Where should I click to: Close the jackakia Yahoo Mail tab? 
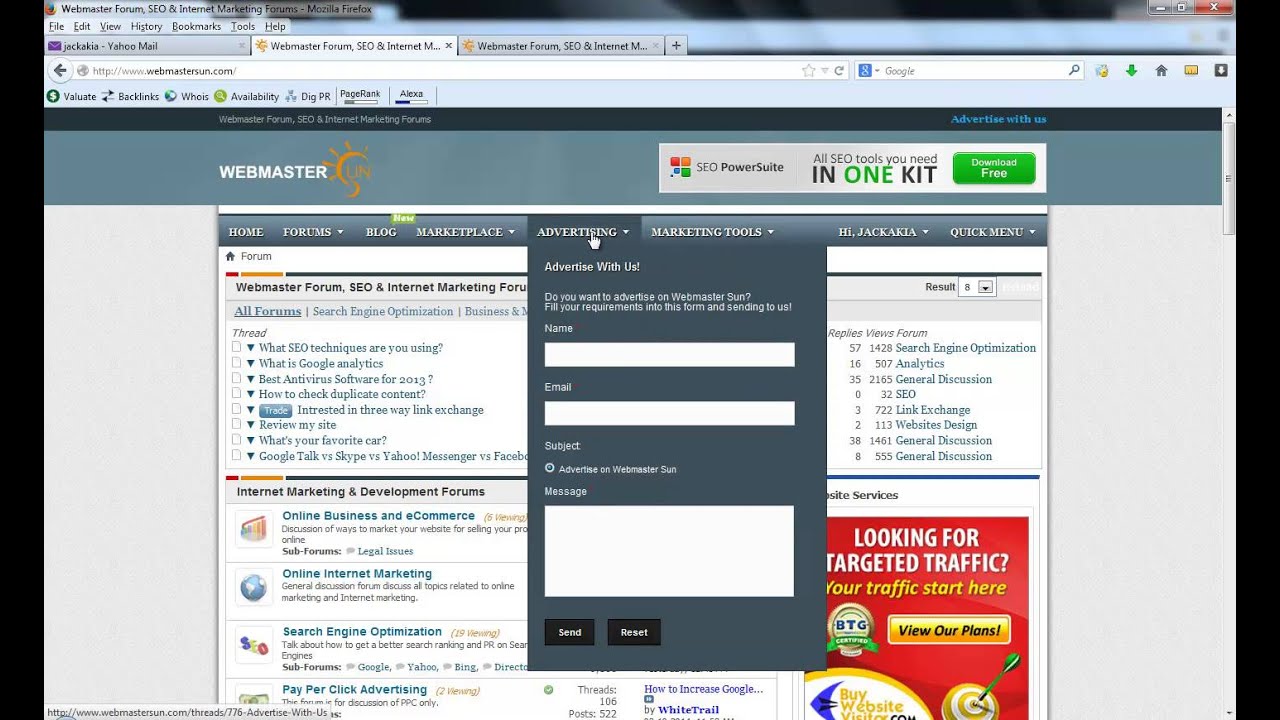pyautogui.click(x=242, y=45)
